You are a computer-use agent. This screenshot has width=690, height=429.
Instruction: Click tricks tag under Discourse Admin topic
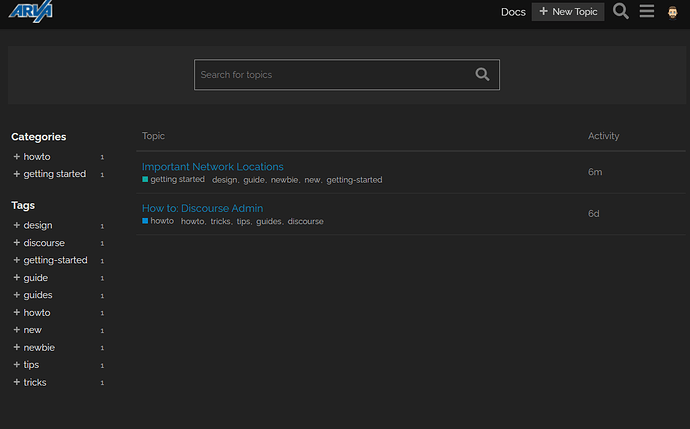pyautogui.click(x=220, y=221)
